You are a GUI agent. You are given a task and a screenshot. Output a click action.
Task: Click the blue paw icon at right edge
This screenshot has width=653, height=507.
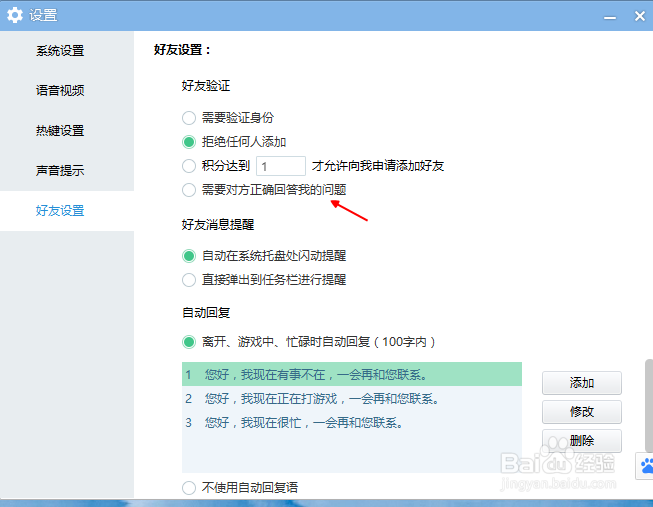647,466
